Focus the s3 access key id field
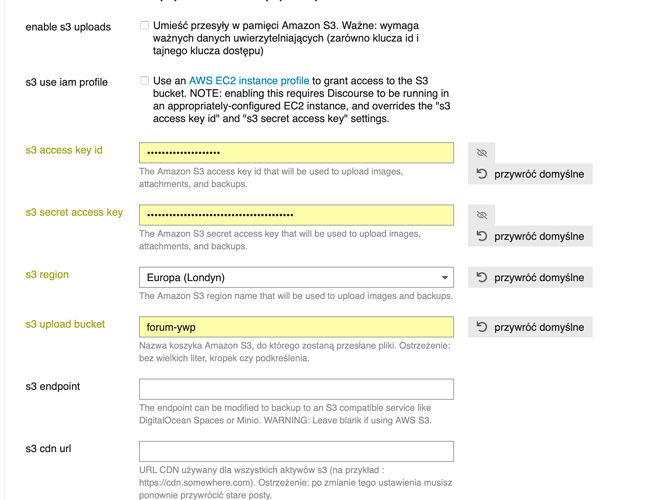This screenshot has height=500, width=655. coord(296,153)
